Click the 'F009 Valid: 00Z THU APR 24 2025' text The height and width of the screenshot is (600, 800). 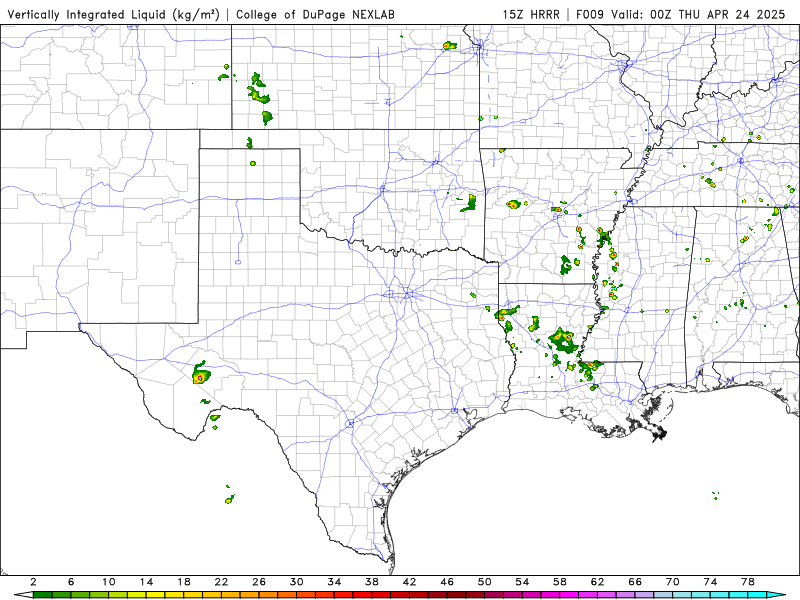click(x=681, y=15)
